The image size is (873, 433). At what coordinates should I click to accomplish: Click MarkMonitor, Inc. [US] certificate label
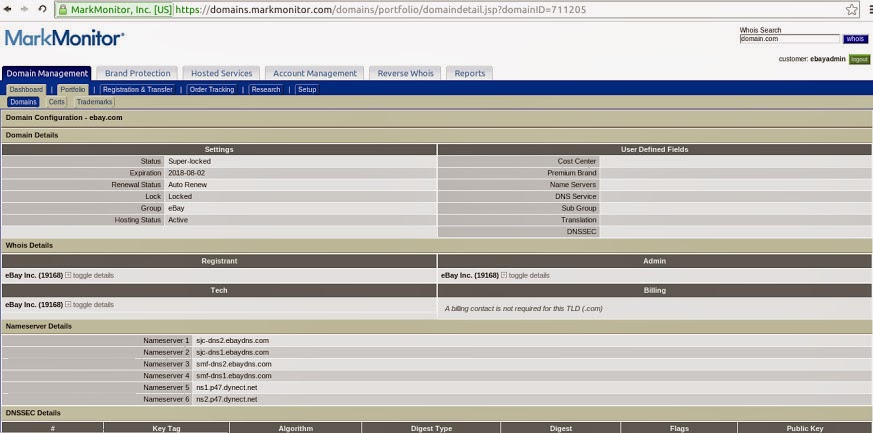click(x=121, y=9)
